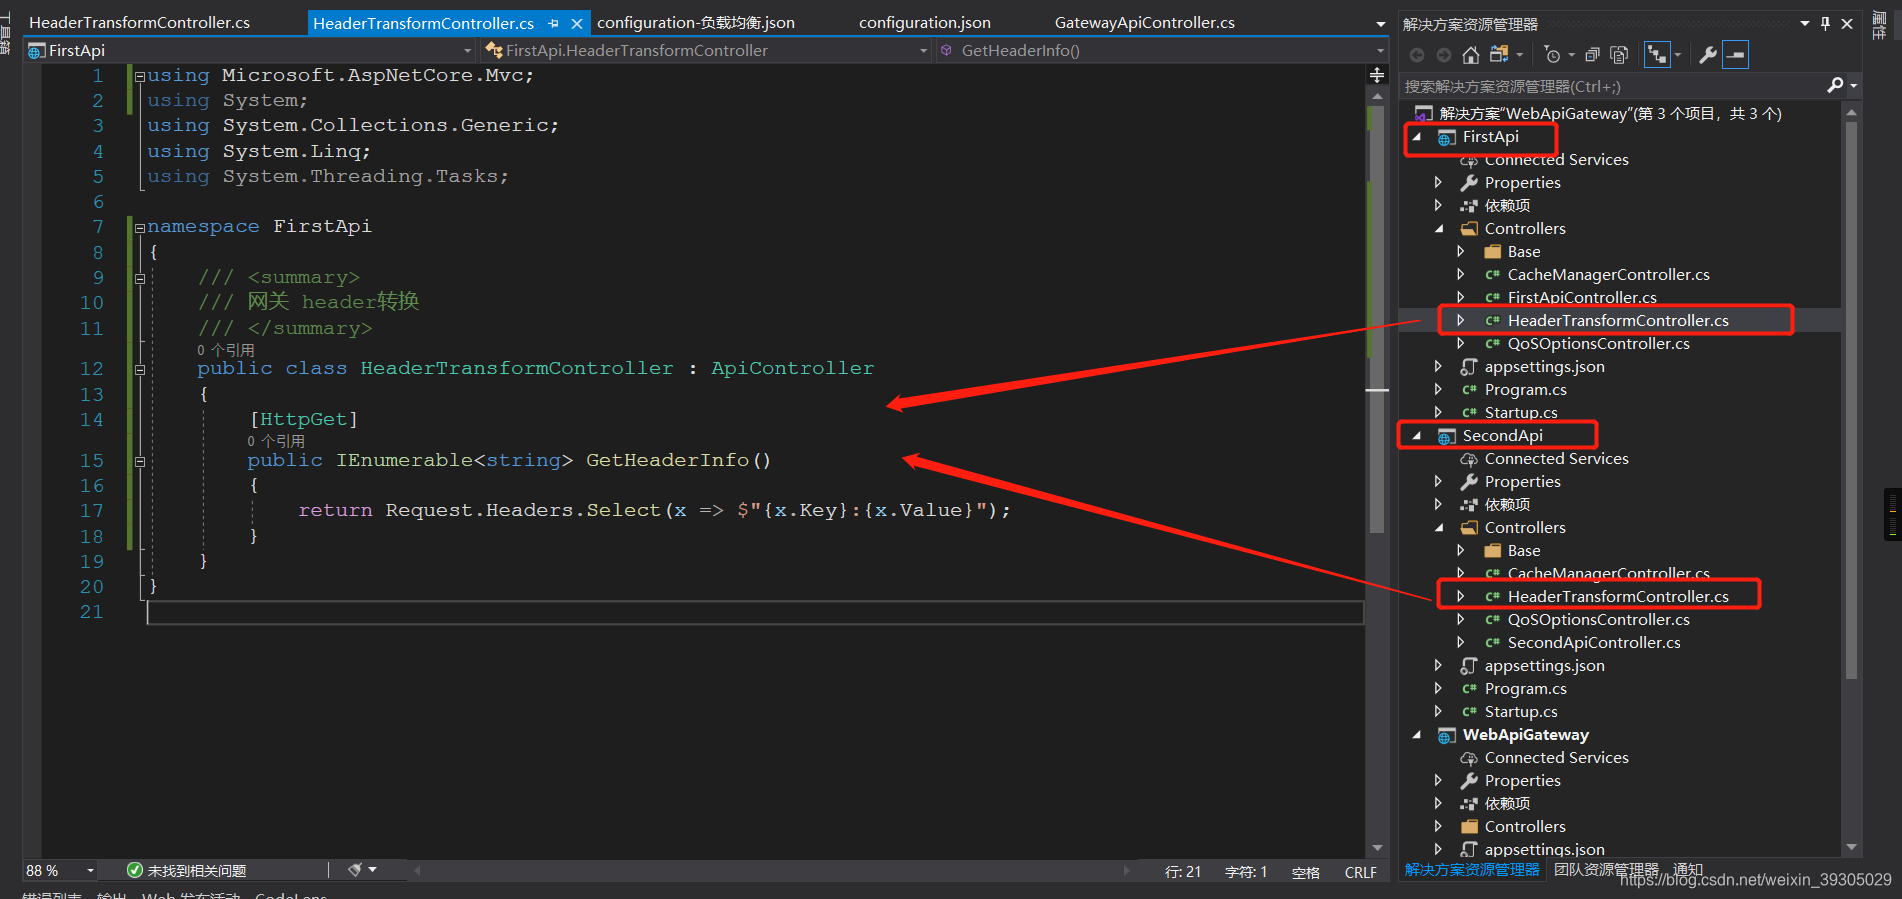Click the 0 个引用 CodeLens above GetHeaderInfo
1902x899 pixels.
point(276,441)
